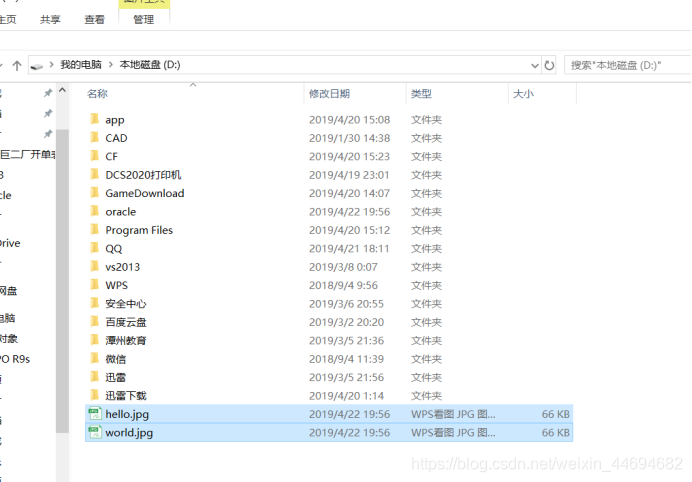Screen dimensions: 692x482
Task: Click the up-arrow to go to parent folder
Action: (17, 65)
